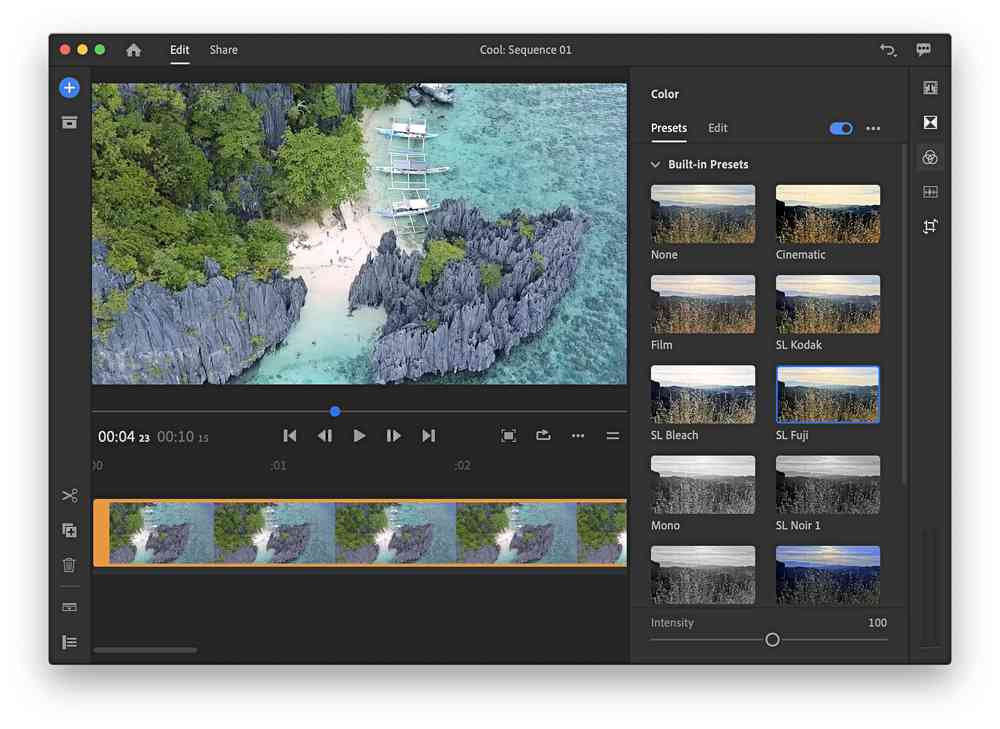Jump to the end of the sequence

tap(429, 436)
